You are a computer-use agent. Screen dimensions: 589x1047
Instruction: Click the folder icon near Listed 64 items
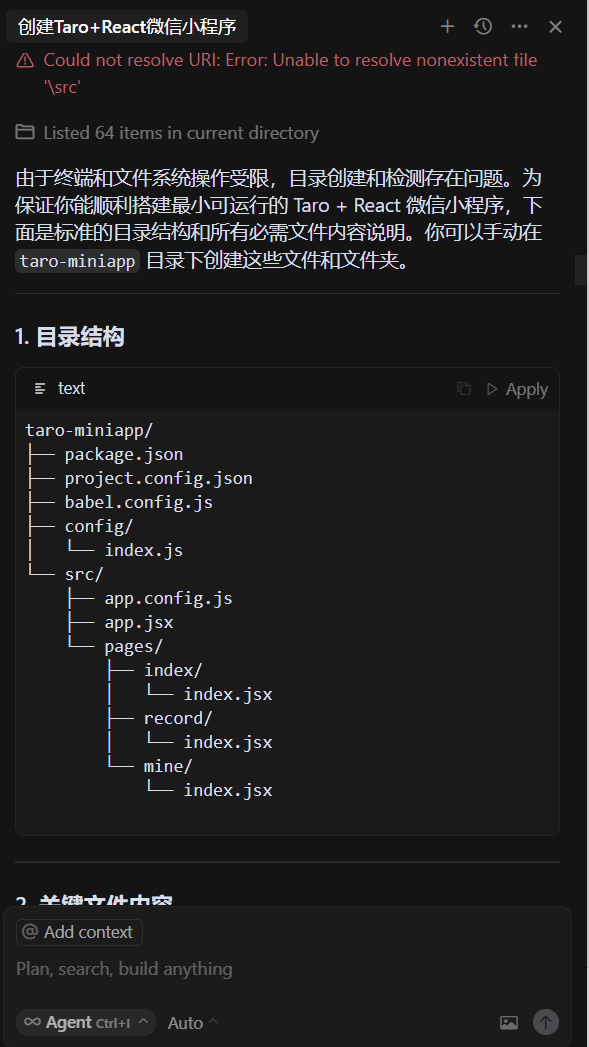click(23, 132)
